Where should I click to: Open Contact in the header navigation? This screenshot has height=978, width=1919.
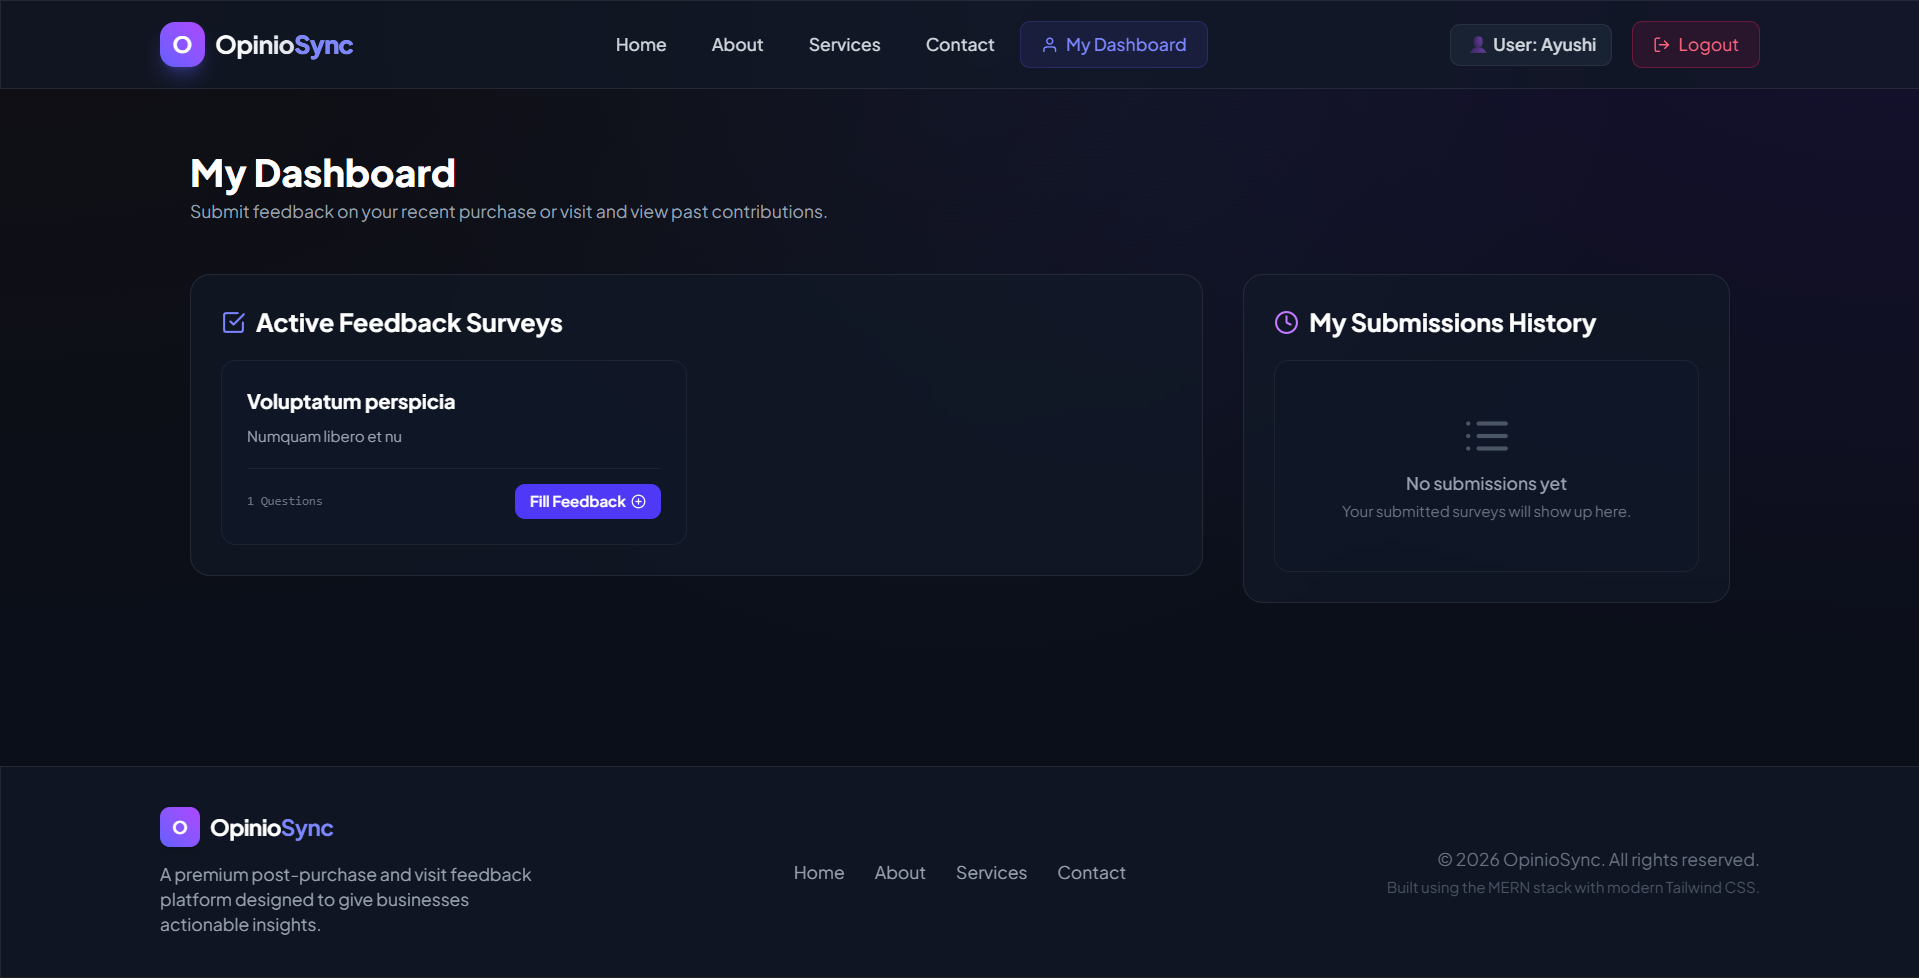coord(960,45)
